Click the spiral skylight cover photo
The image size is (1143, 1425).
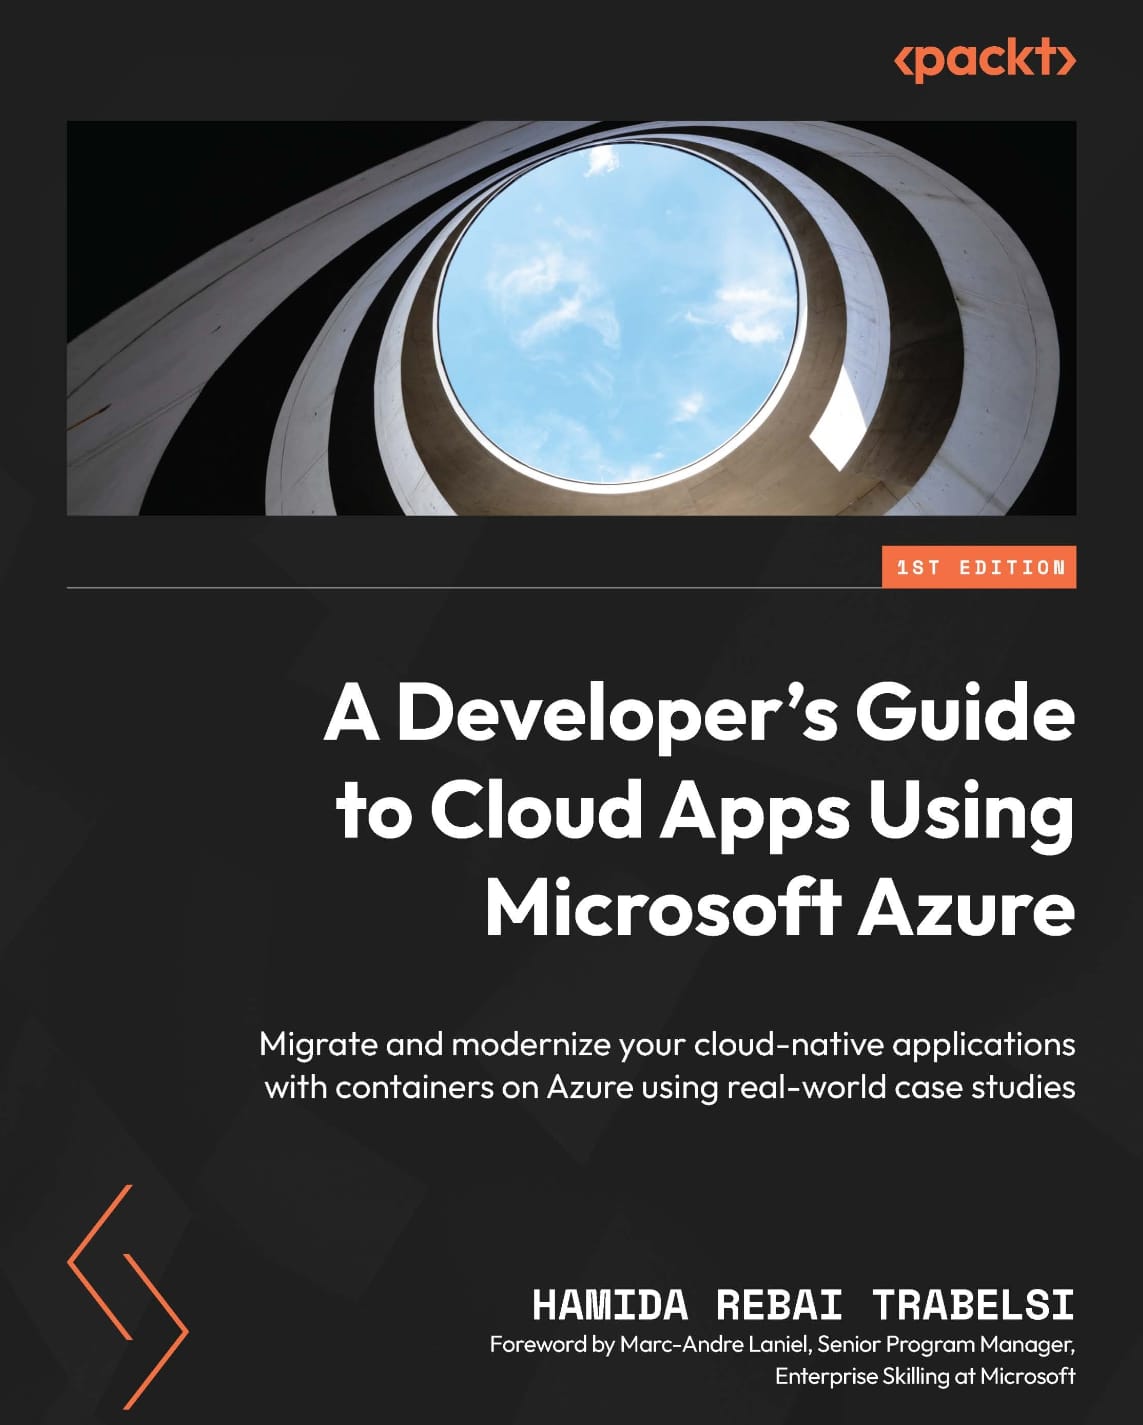pos(571,318)
